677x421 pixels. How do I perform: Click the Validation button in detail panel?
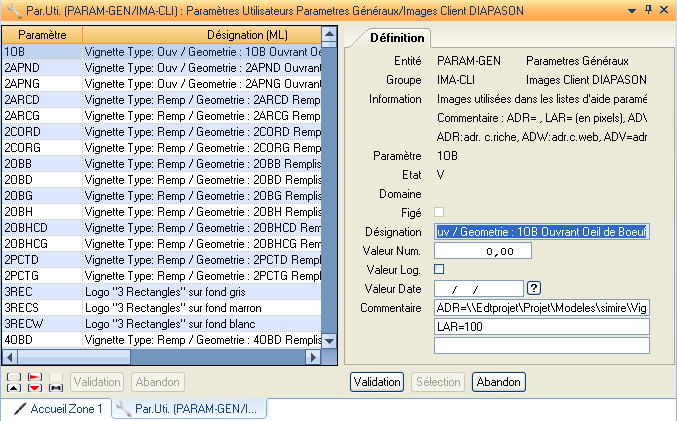click(377, 382)
